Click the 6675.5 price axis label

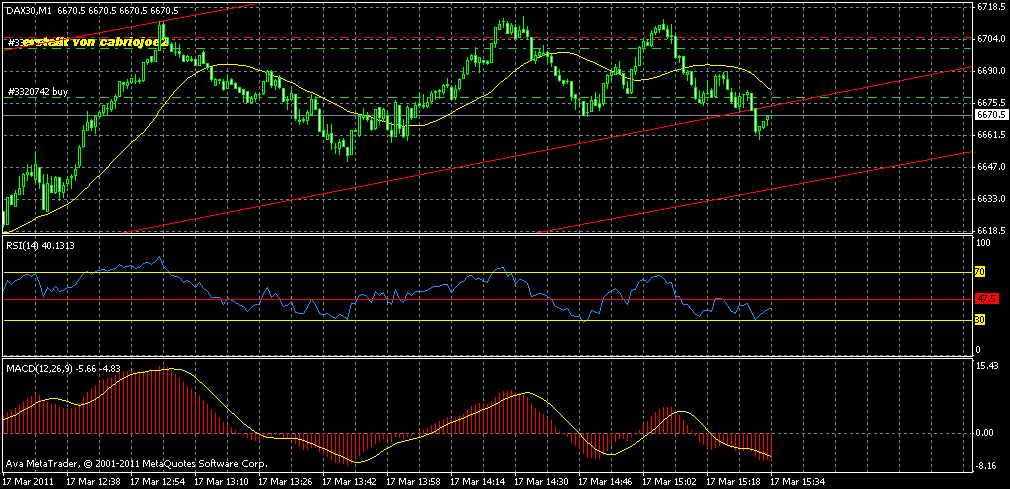tap(991, 103)
